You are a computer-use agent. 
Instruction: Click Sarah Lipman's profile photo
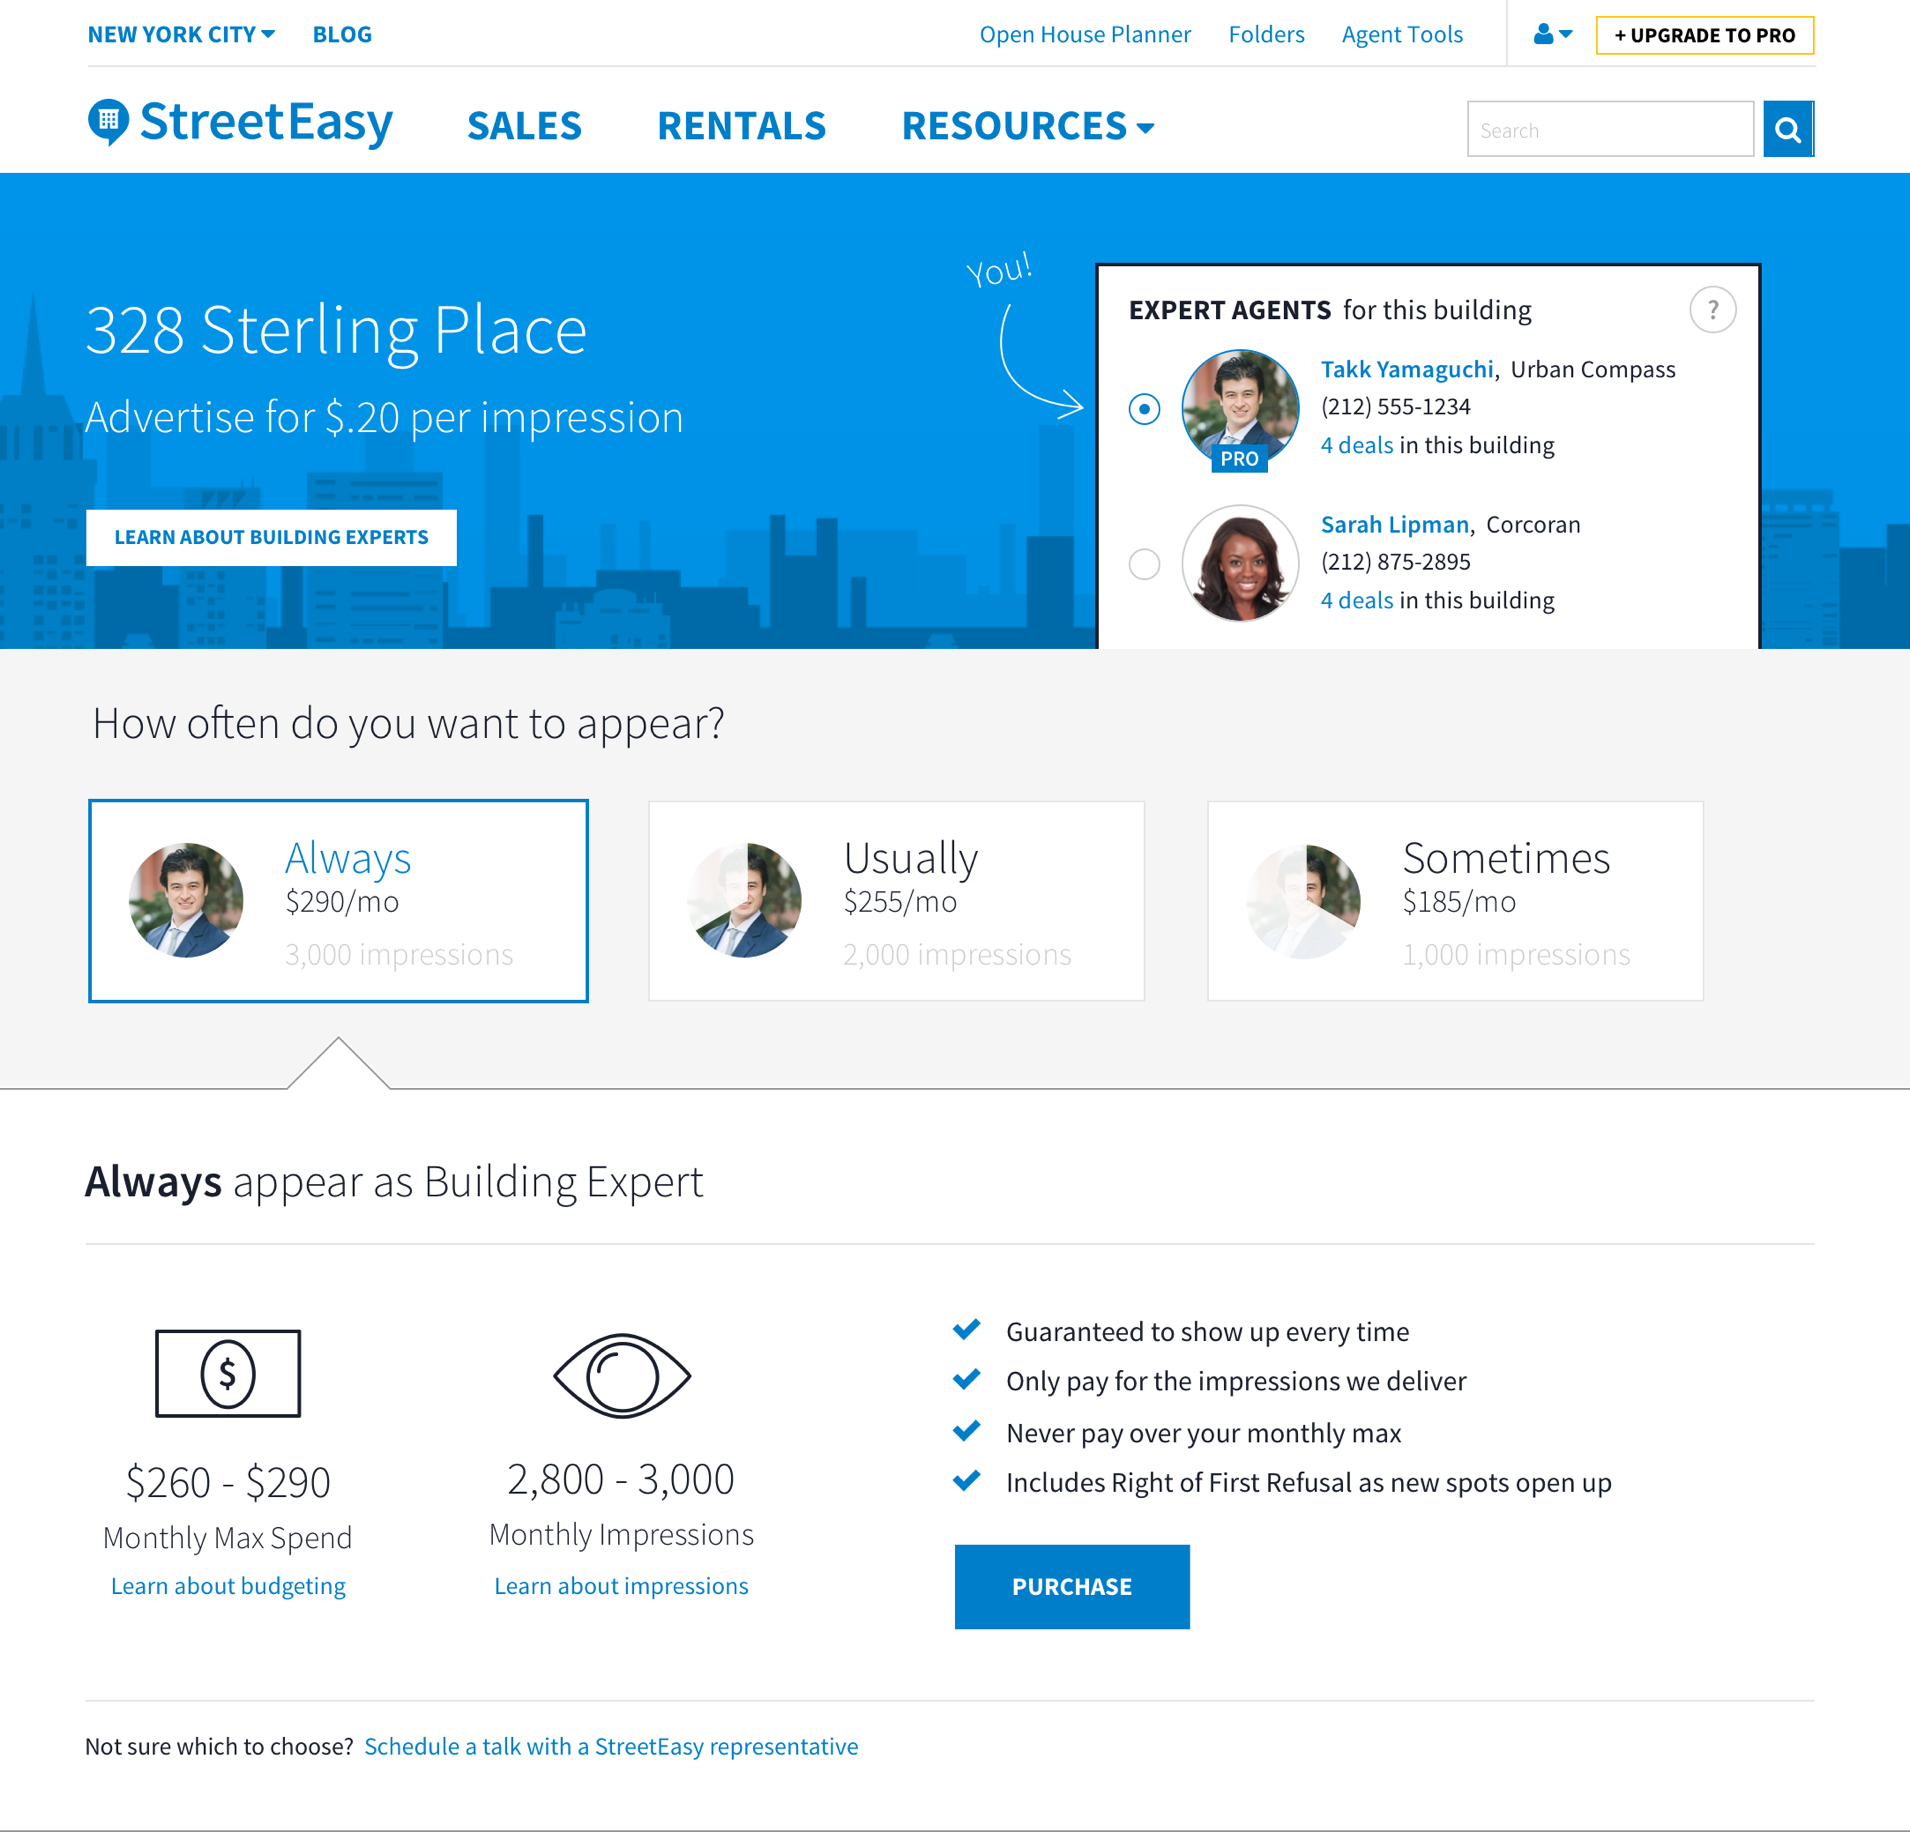tap(1240, 563)
